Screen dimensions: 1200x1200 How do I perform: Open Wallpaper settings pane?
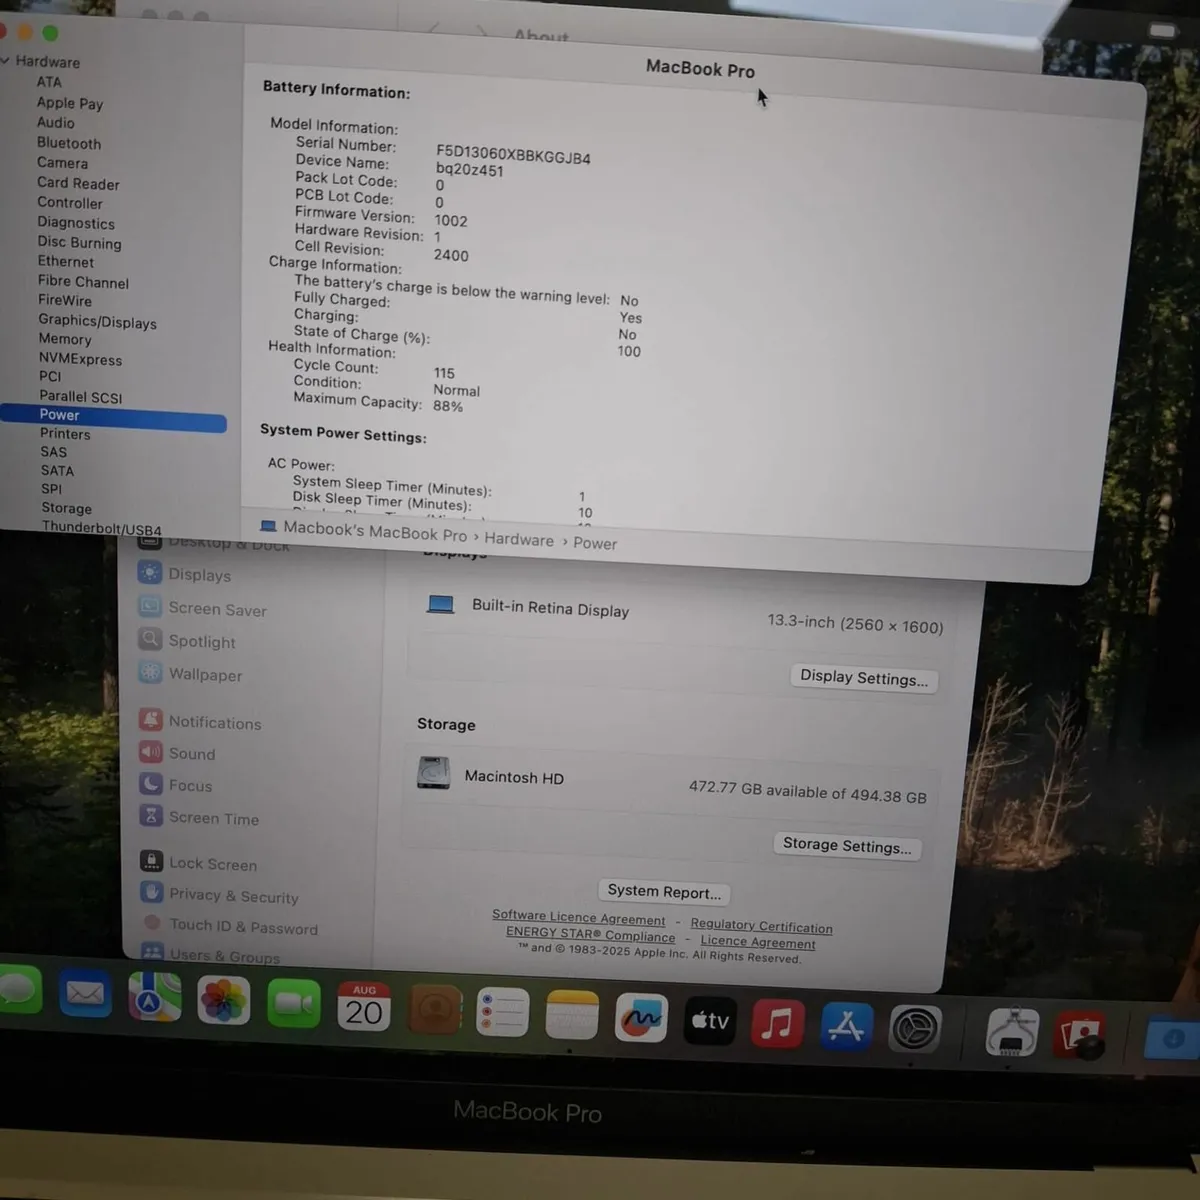(x=191, y=674)
